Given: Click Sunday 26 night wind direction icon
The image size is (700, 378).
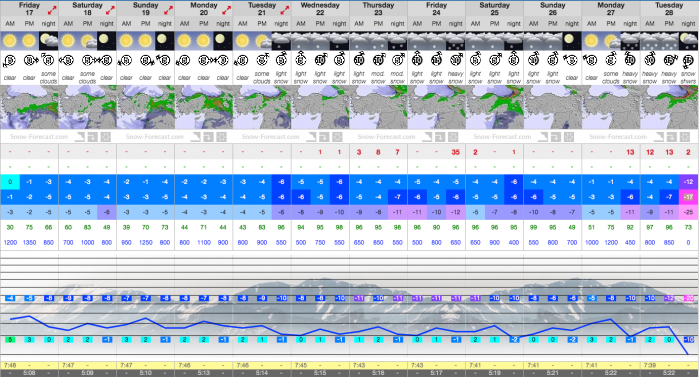Looking at the screenshot, I should (572, 59).
